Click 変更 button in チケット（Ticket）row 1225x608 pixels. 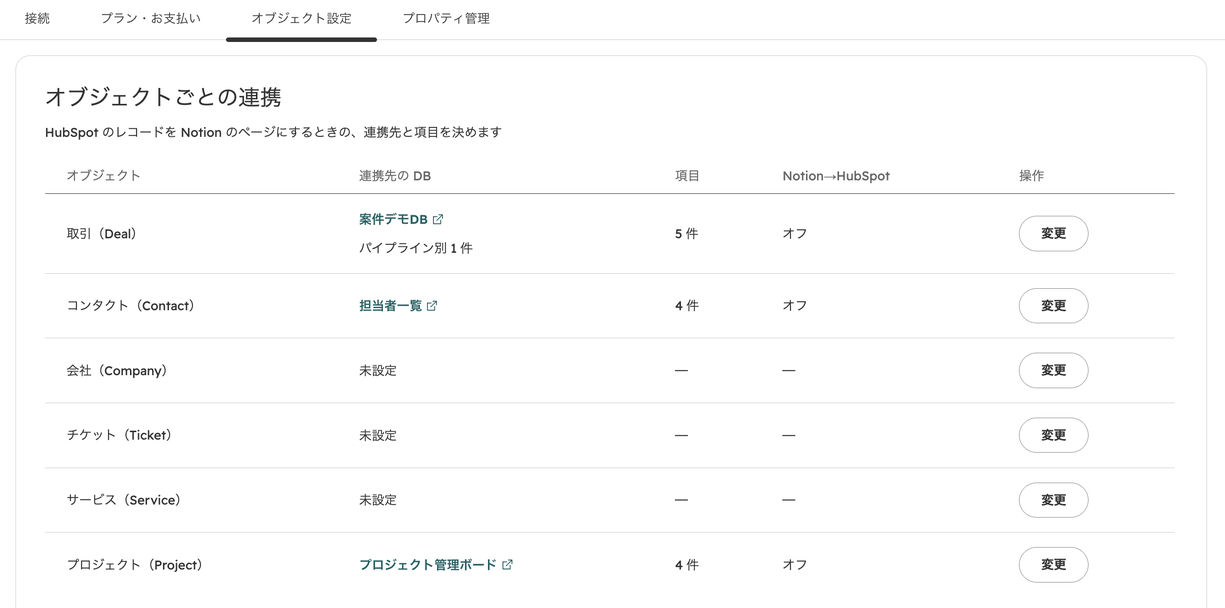1053,435
